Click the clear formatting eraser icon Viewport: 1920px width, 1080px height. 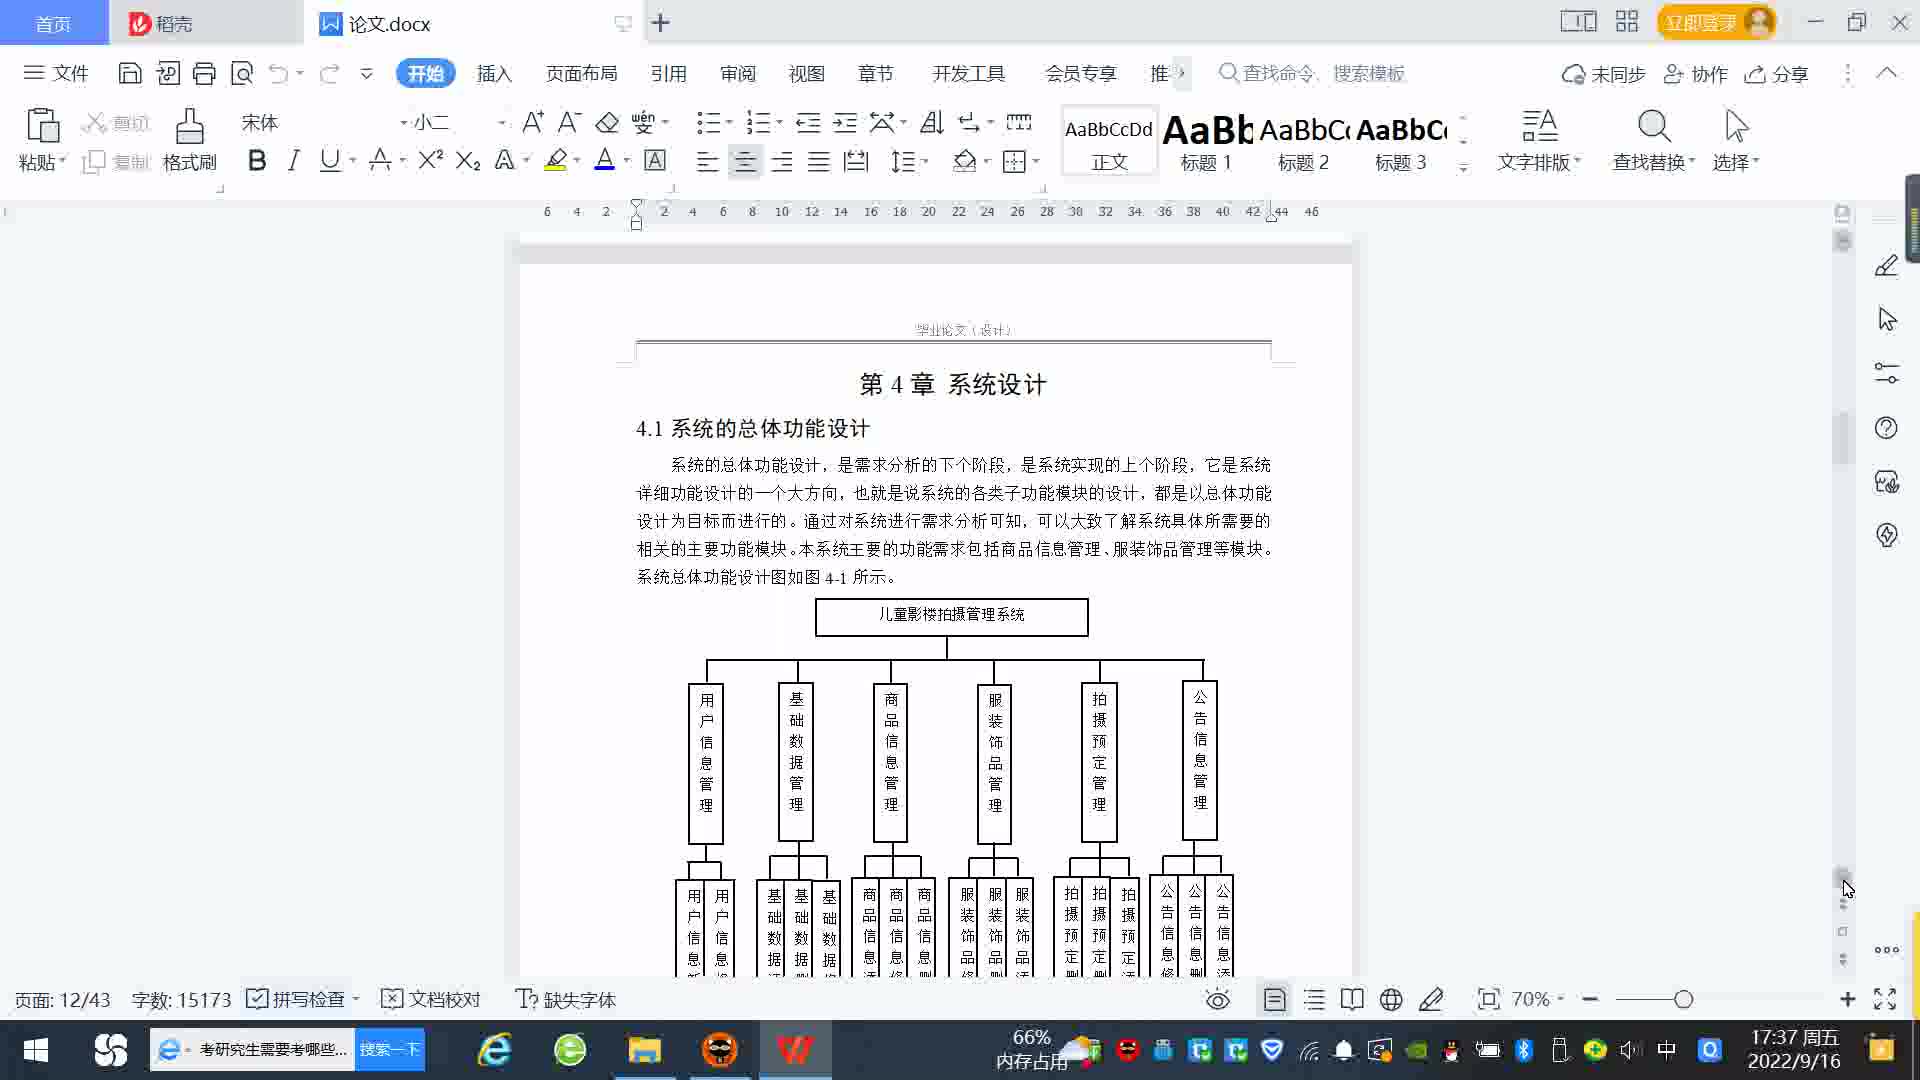point(607,123)
